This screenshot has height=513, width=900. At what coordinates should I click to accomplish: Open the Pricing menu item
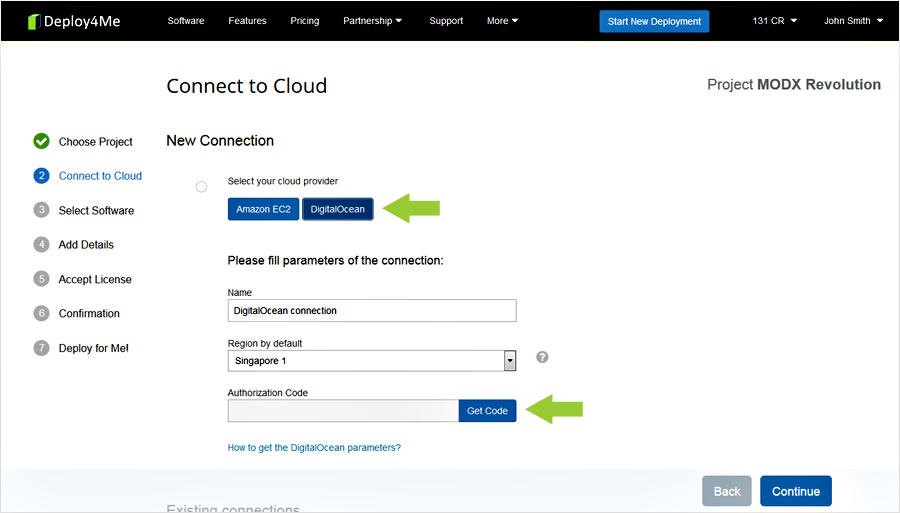pyautogui.click(x=305, y=21)
